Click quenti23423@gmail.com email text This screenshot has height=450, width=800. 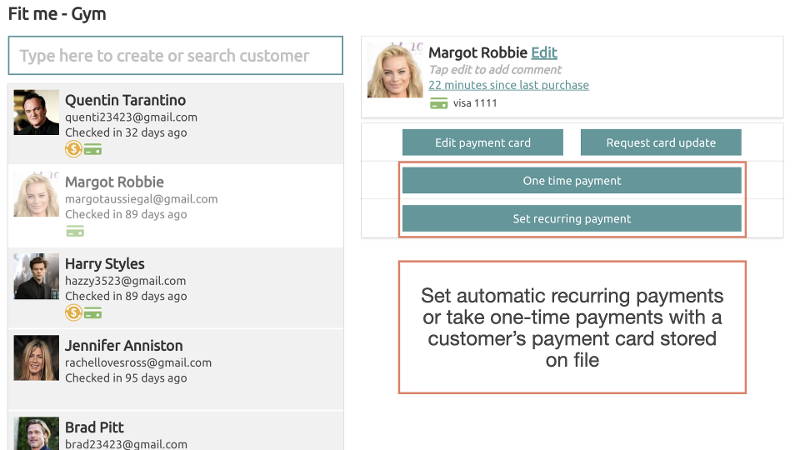pos(131,117)
